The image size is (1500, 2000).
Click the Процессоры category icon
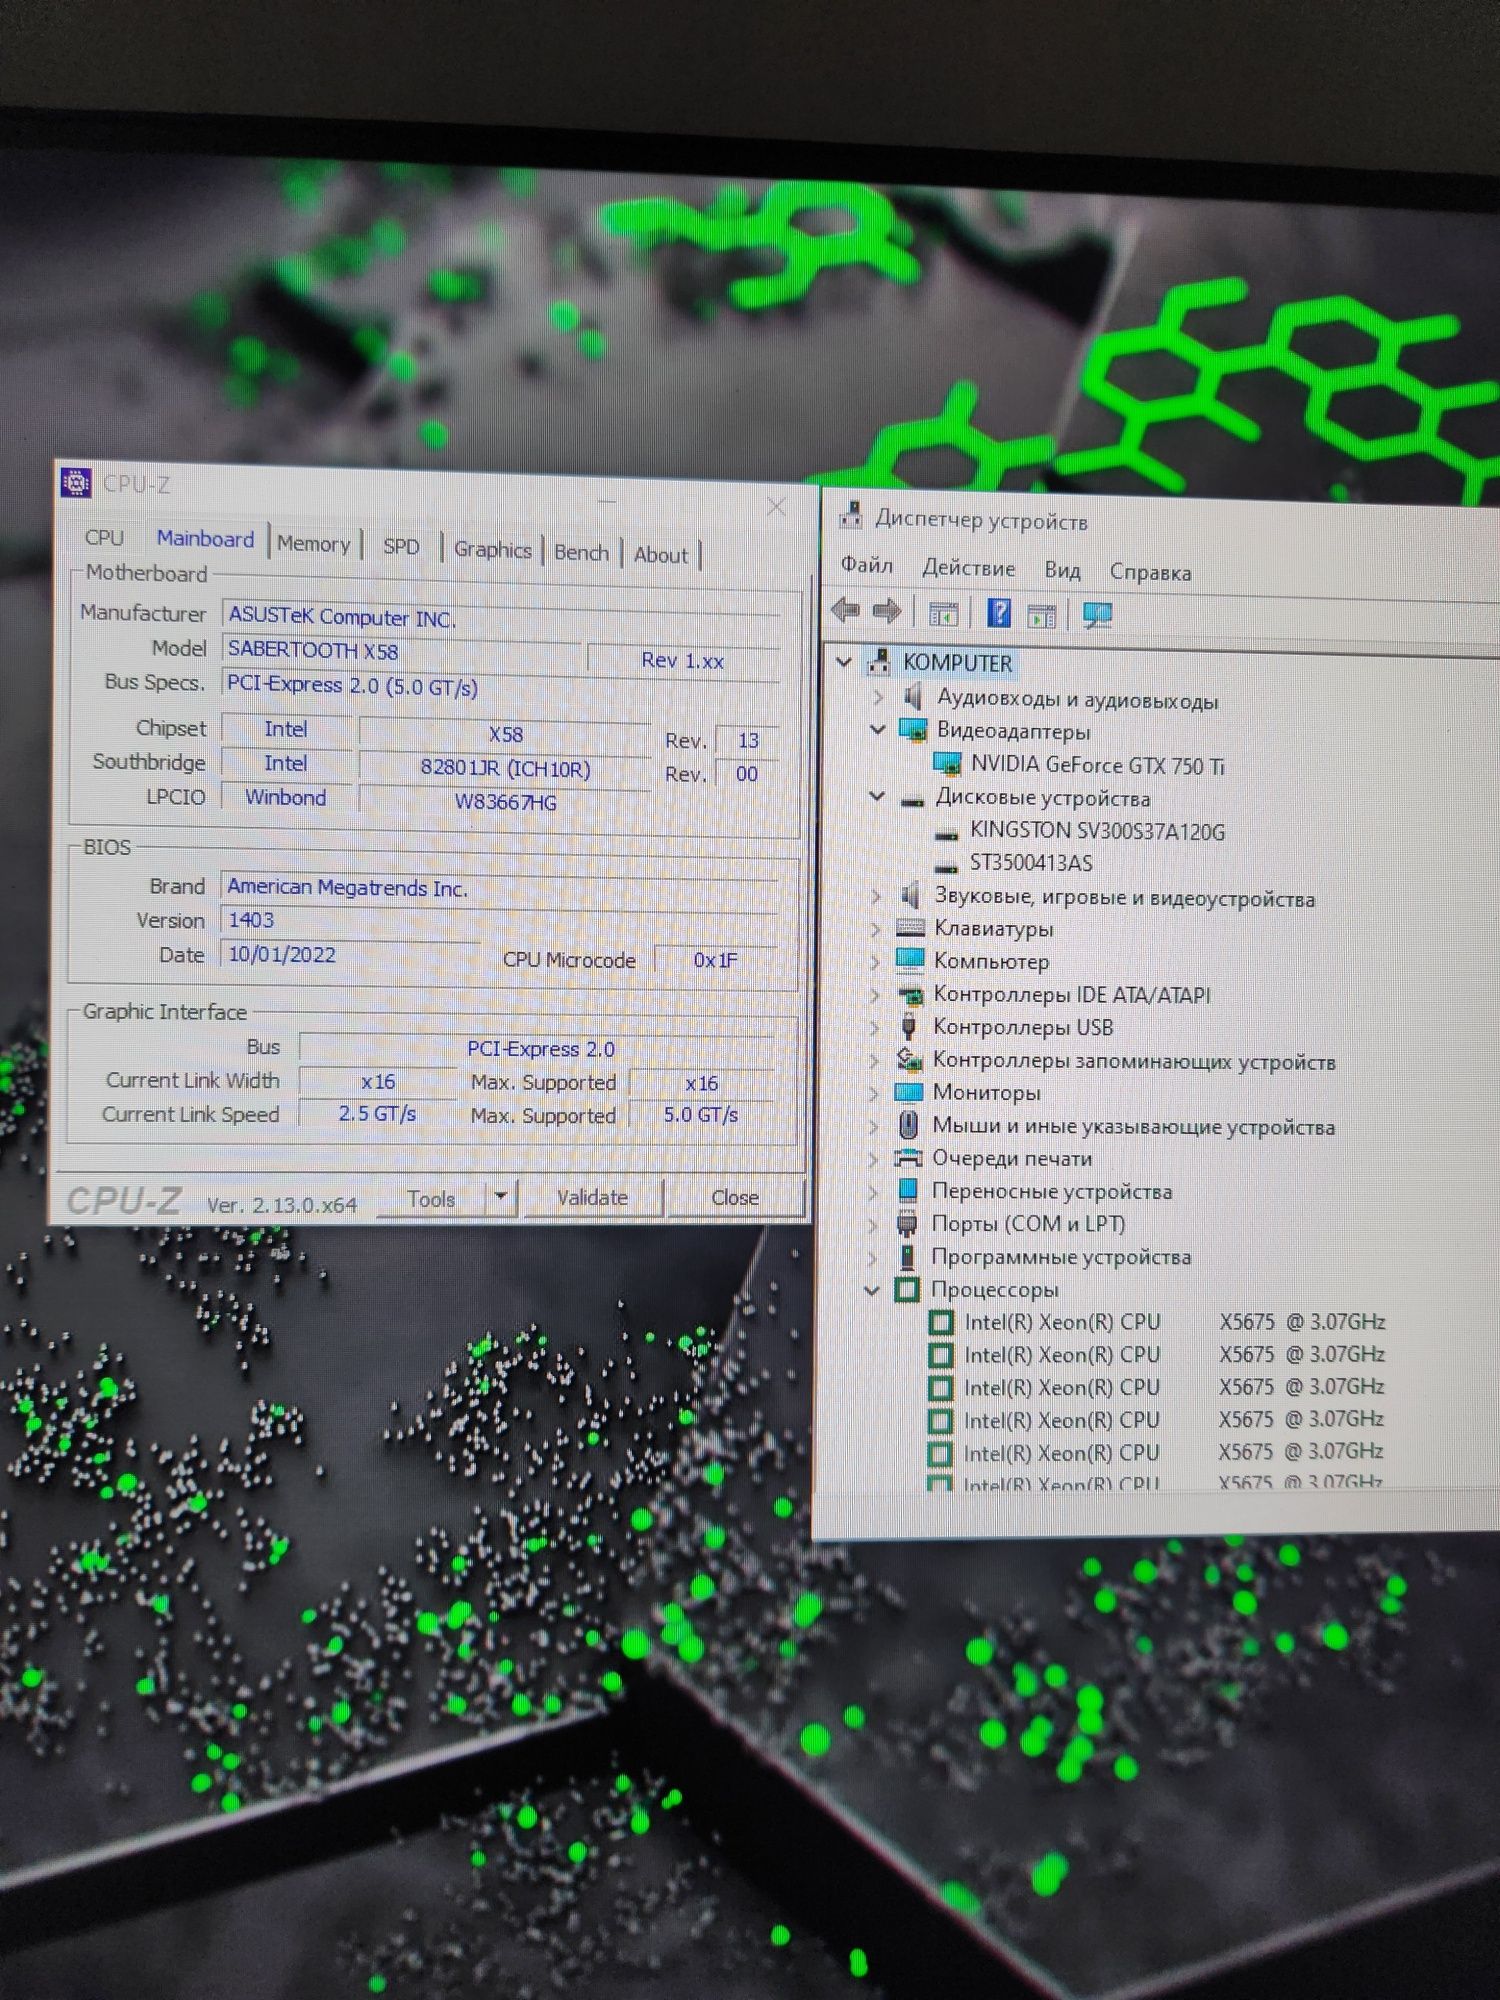(907, 1289)
